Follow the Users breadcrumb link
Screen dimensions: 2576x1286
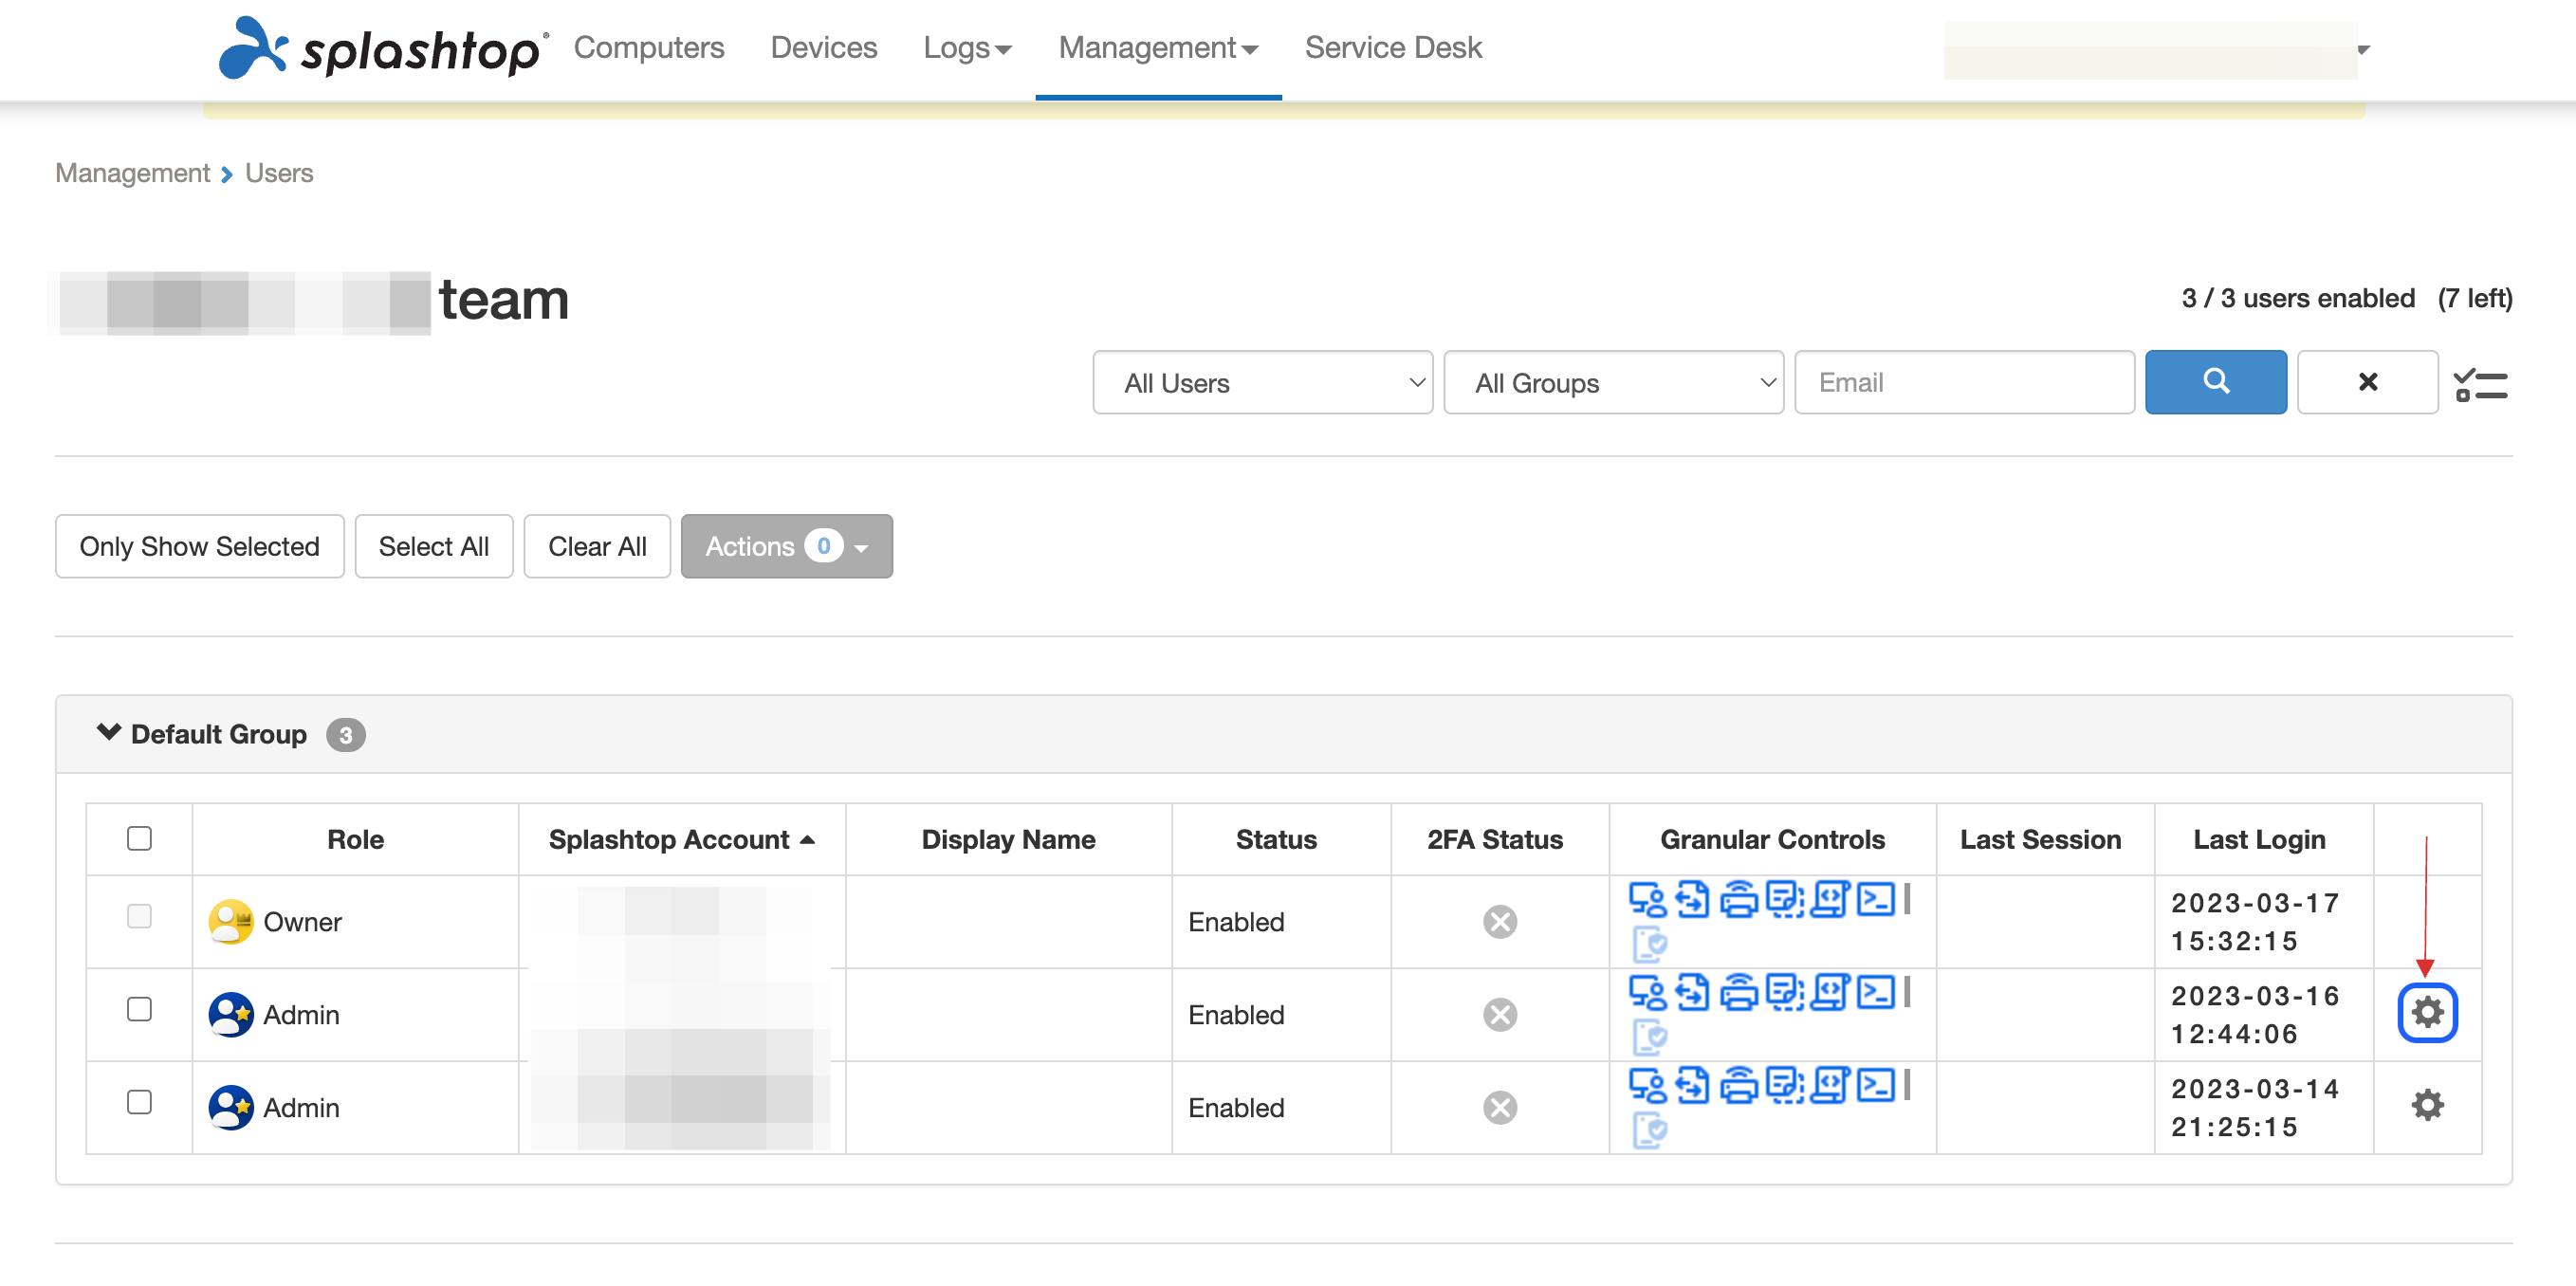coord(279,173)
